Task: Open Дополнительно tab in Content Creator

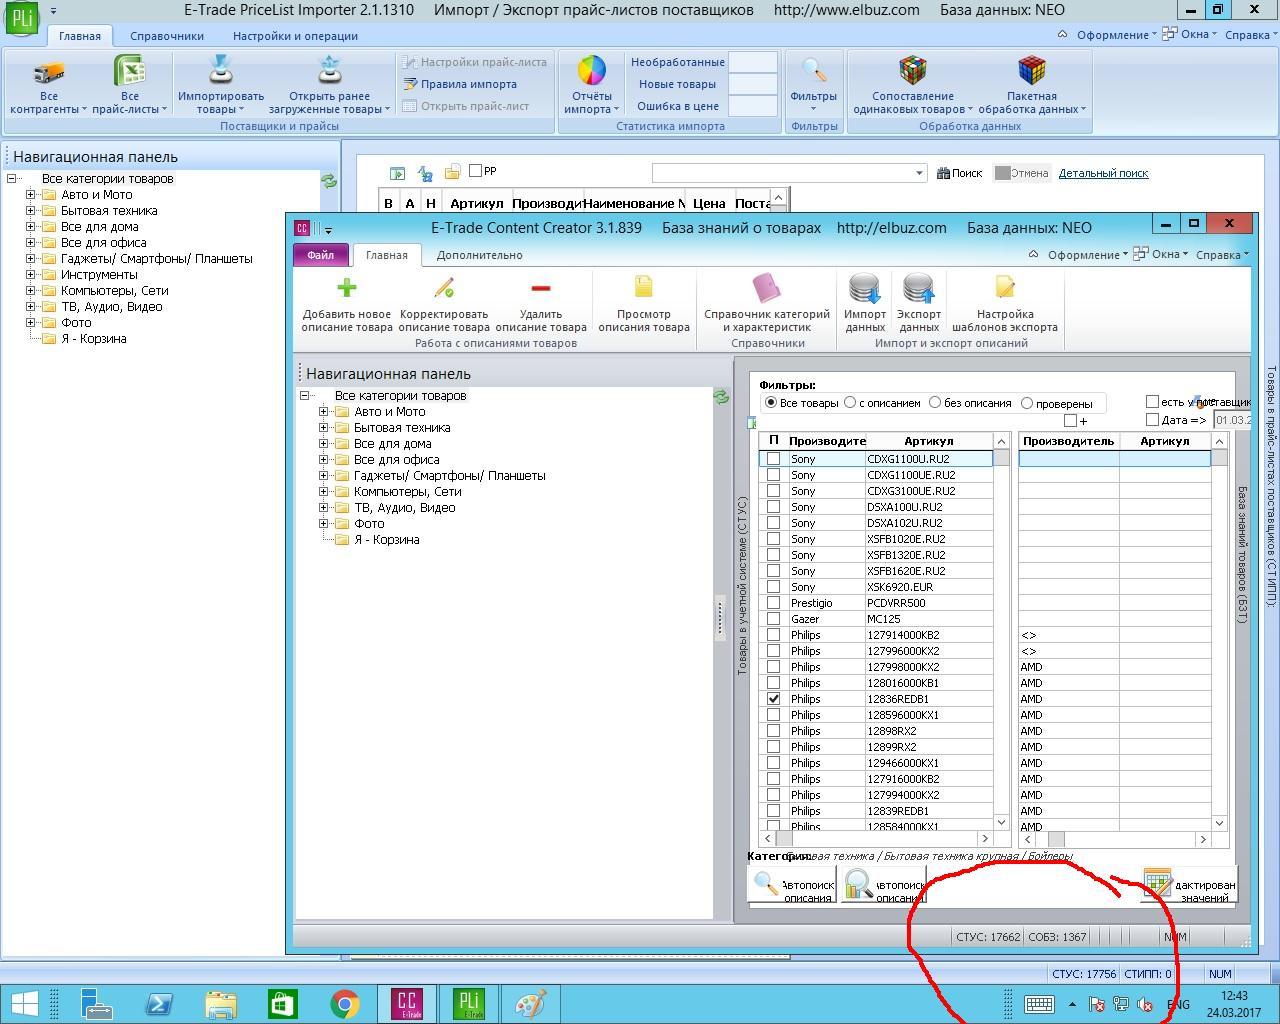Action: point(479,255)
